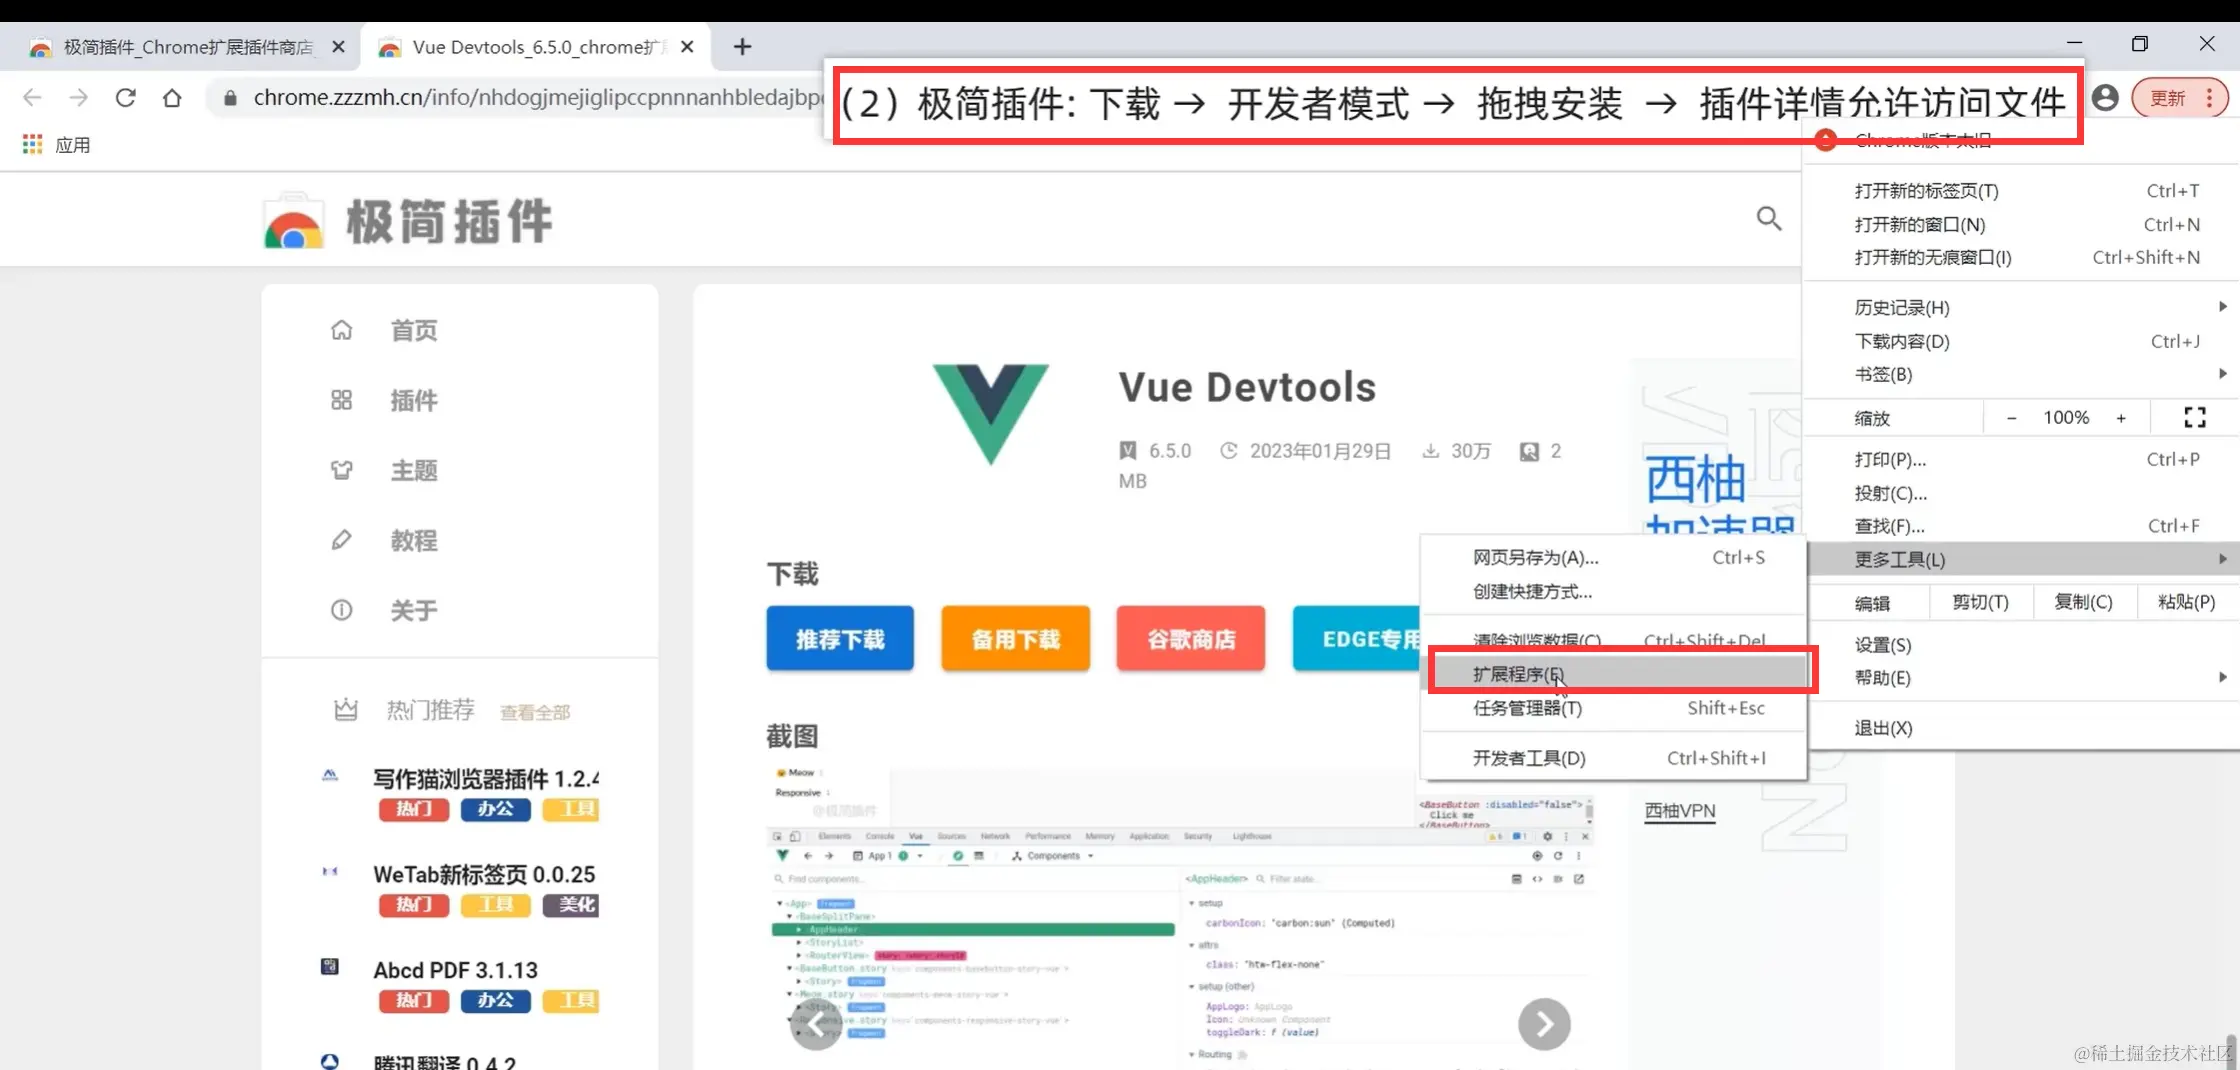Expand the 帮助(E) submenu
2240x1070 pixels.
(x=2026, y=678)
